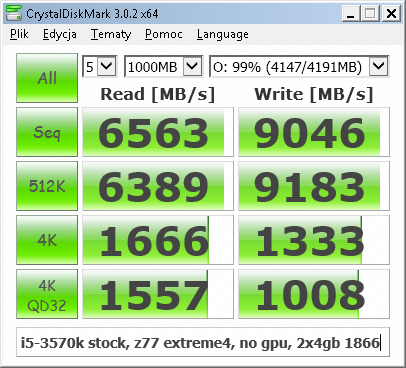This screenshot has width=406, height=368.
Task: Select the Seq write result 9046
Action: point(314,132)
